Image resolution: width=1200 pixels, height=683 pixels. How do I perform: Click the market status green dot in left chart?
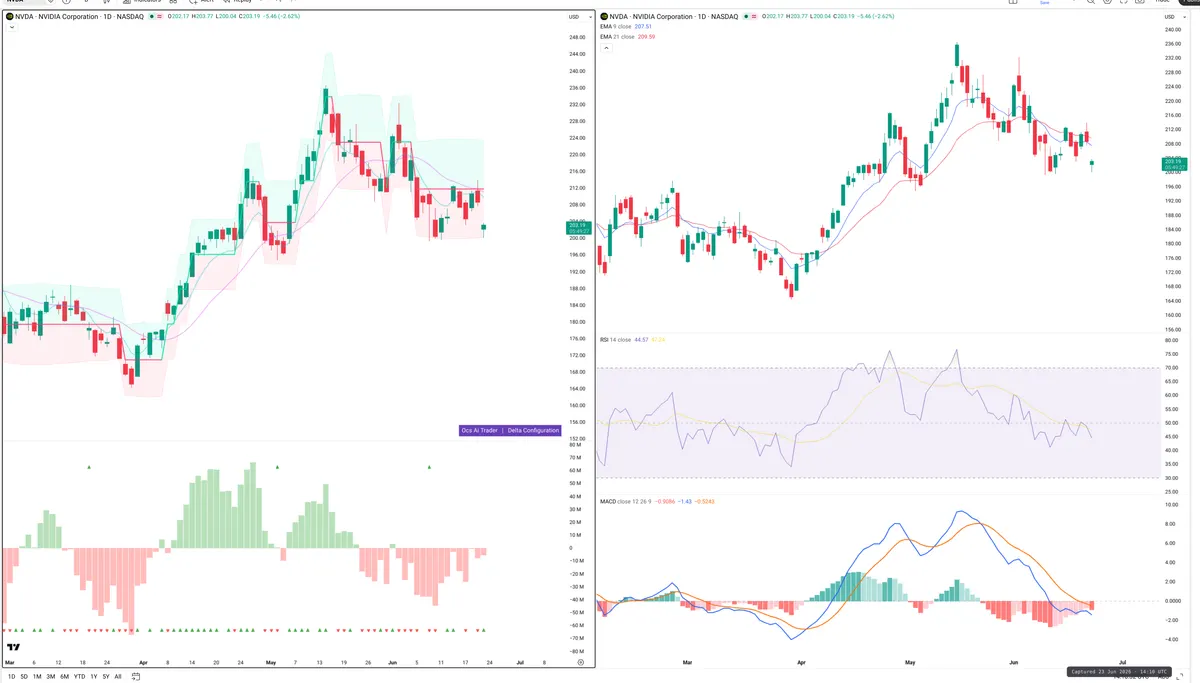tap(151, 16)
